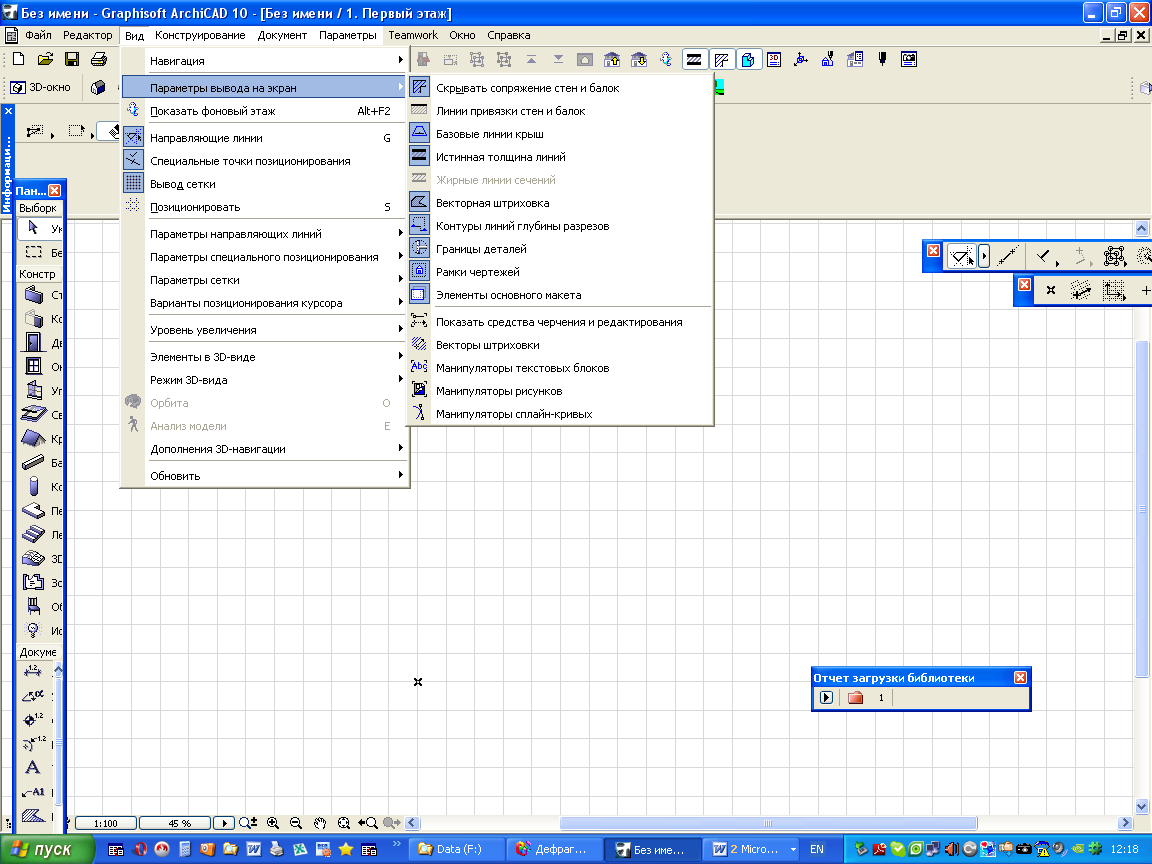Viewport: 1152px width, 864px height.
Task: Select the Roof tool icon (Кр)
Action: pos(33,438)
